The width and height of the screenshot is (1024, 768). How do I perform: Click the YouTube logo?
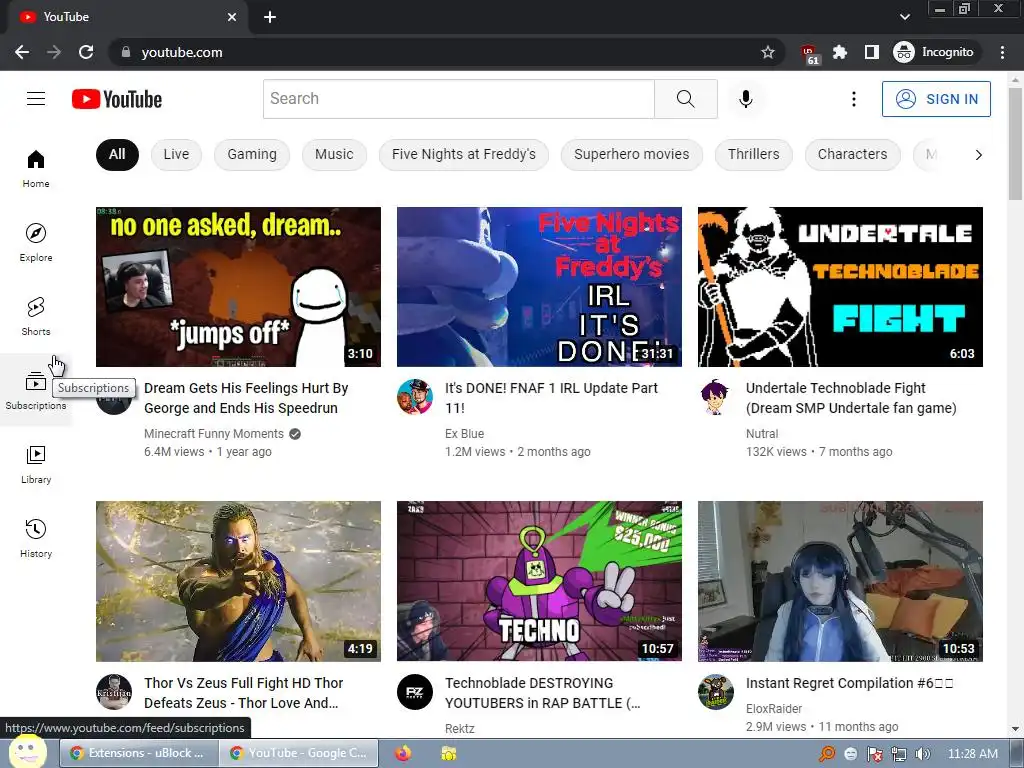pyautogui.click(x=117, y=99)
